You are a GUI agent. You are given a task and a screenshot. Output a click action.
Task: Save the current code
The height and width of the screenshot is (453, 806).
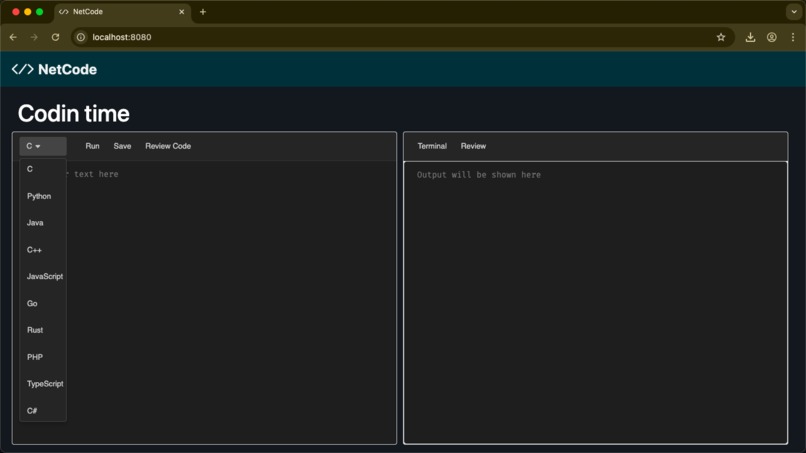[122, 146]
